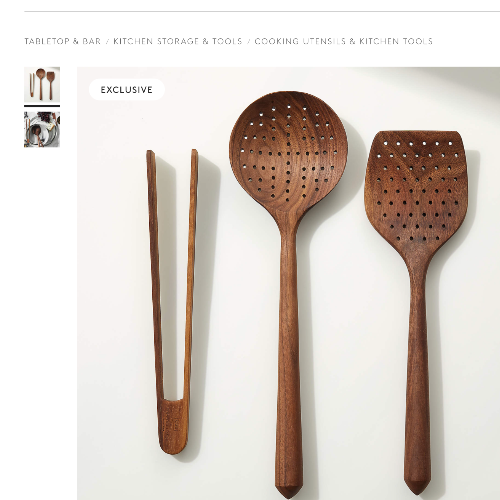Click the Exclusive badge on product image
Screen dimensions: 500x500
click(127, 90)
